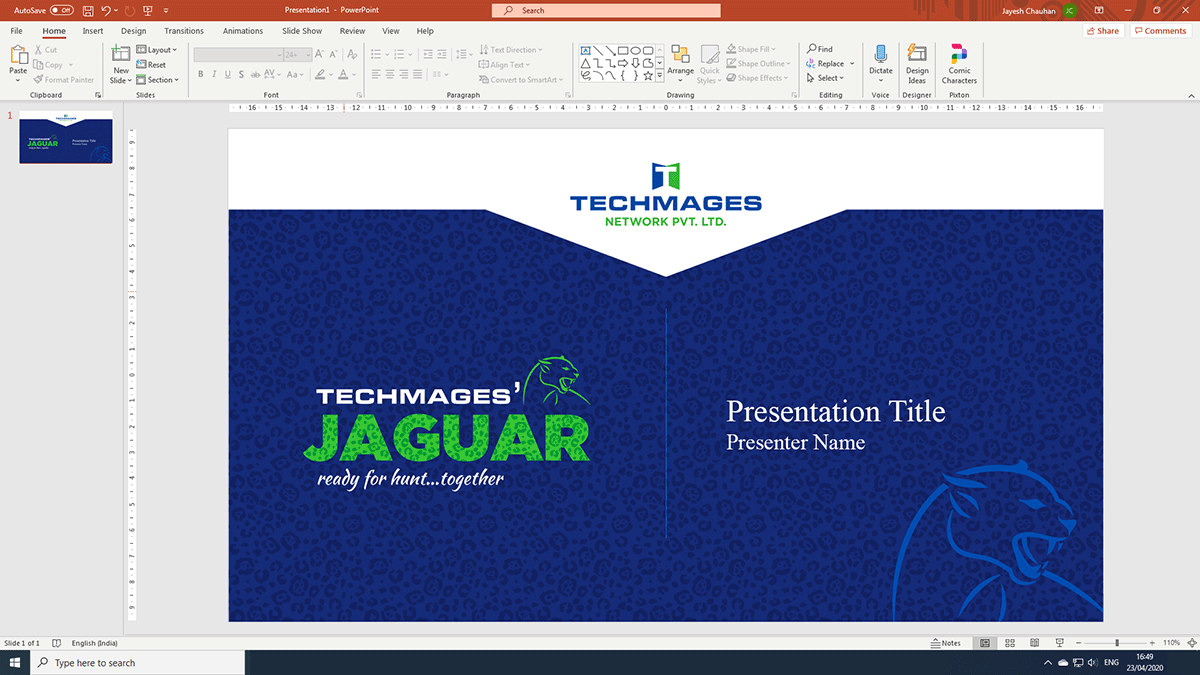Collapse the ribbon with the caret
Screen dimensions: 1200x675
1190,95
